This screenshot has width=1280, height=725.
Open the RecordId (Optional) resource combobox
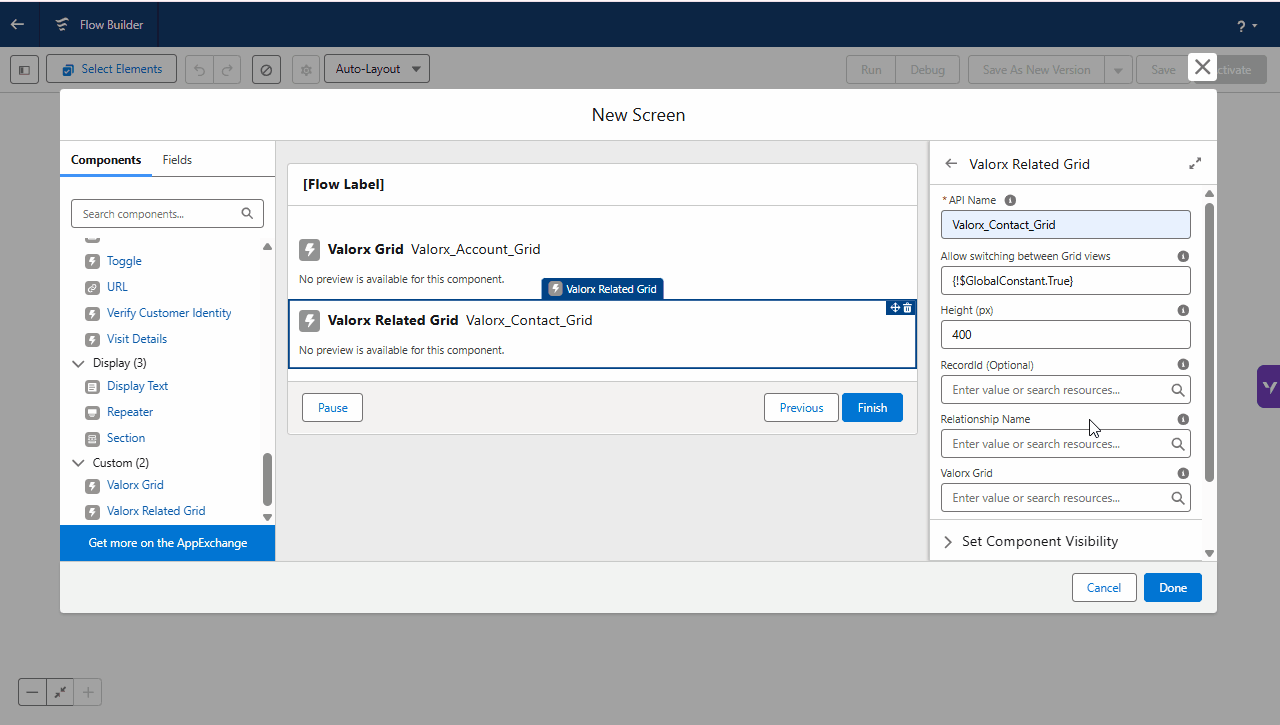point(1066,390)
